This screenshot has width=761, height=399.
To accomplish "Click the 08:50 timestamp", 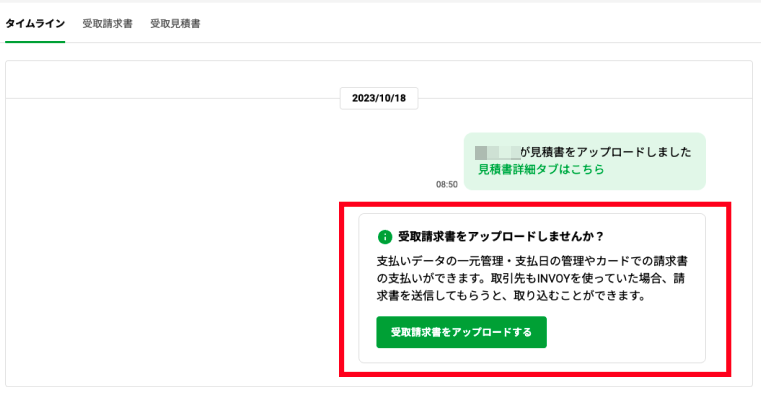I will 447,184.
